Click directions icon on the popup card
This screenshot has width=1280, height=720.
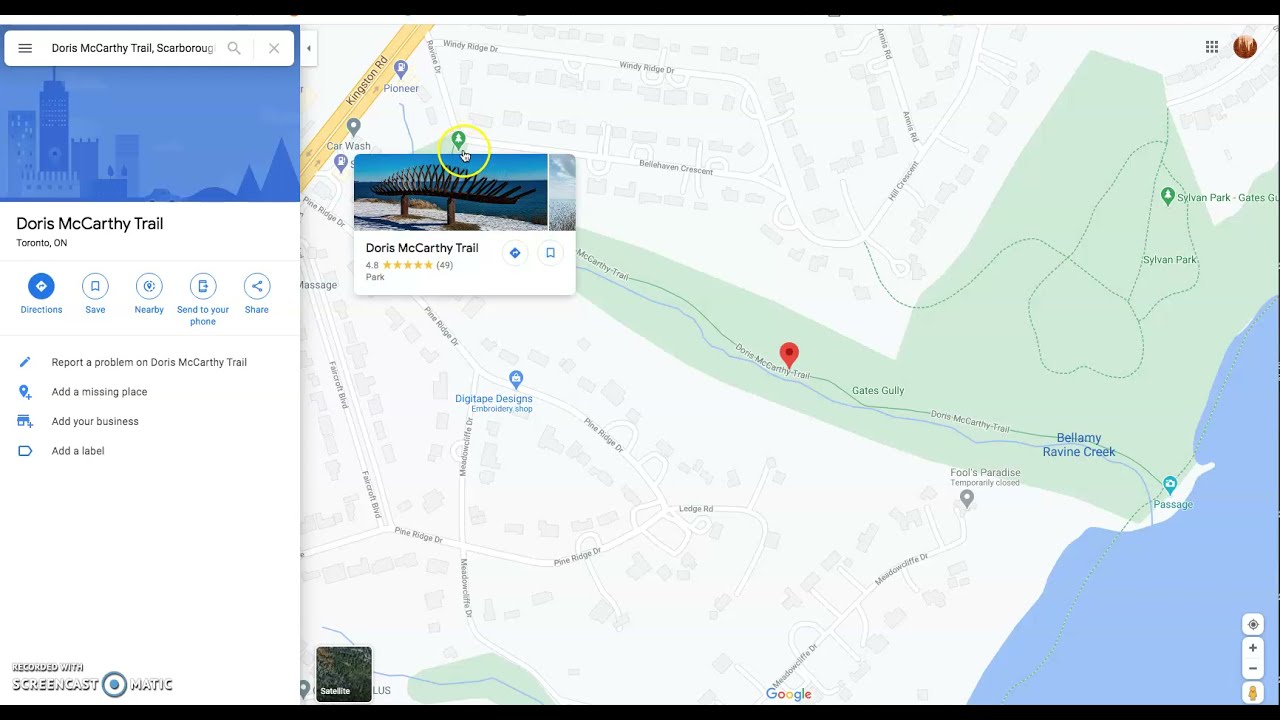[515, 253]
